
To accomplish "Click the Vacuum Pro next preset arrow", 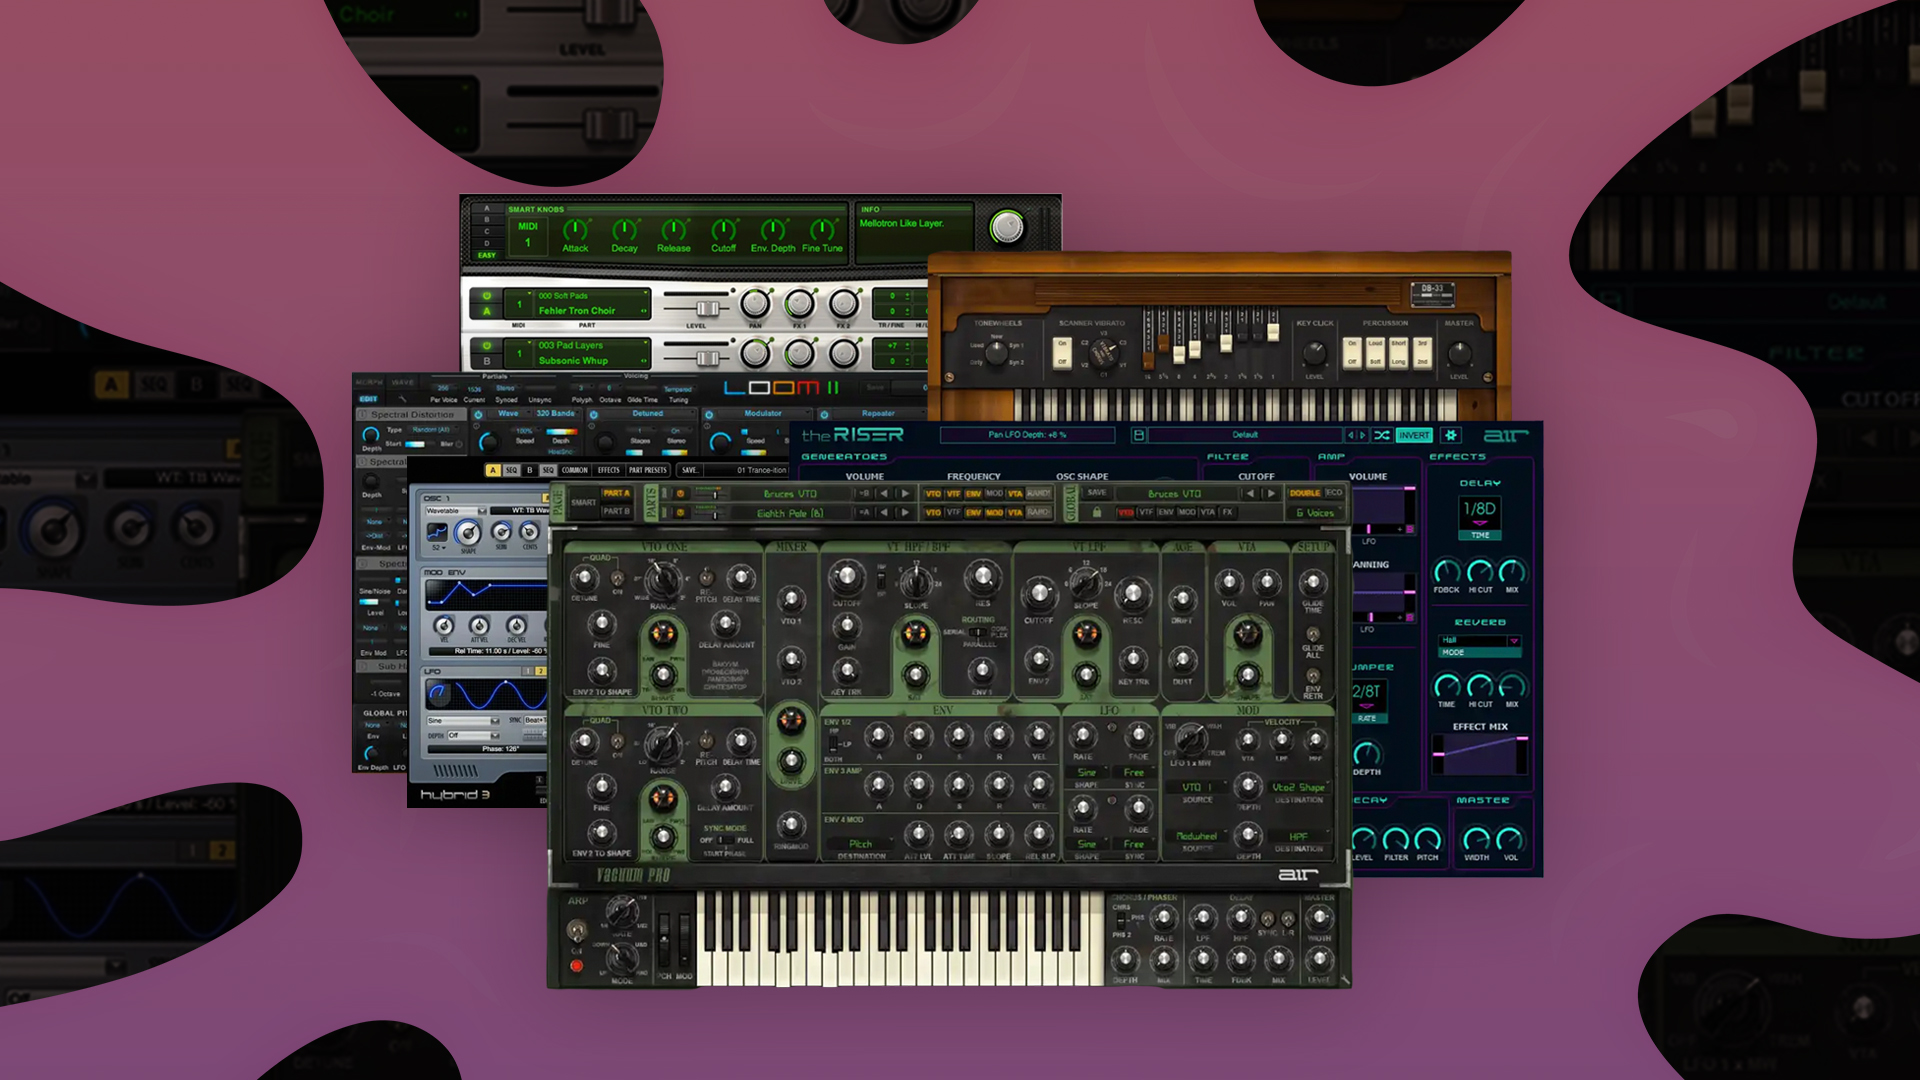I will pyautogui.click(x=1271, y=494).
